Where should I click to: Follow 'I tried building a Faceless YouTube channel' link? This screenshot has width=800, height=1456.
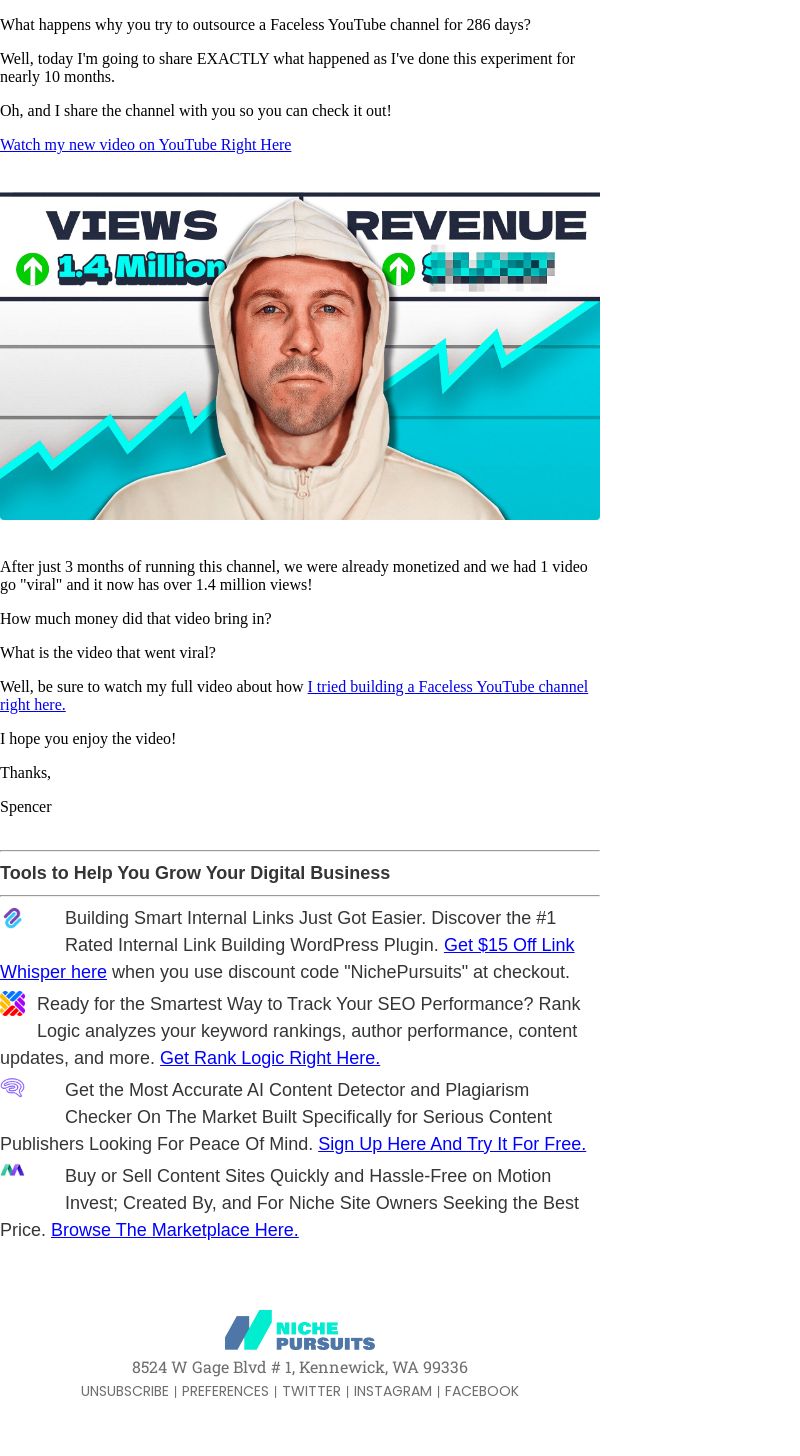[294, 695]
